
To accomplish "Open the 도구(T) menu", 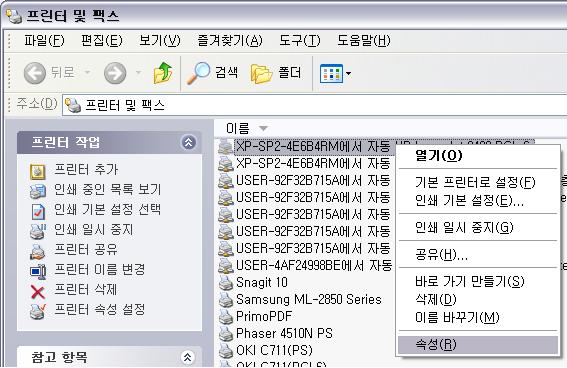I will coord(299,40).
